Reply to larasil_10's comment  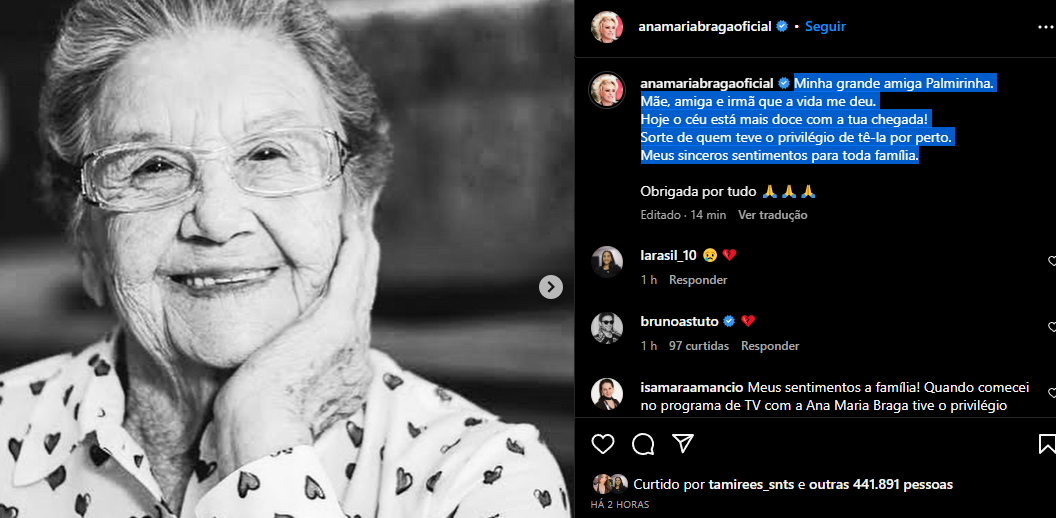click(698, 280)
